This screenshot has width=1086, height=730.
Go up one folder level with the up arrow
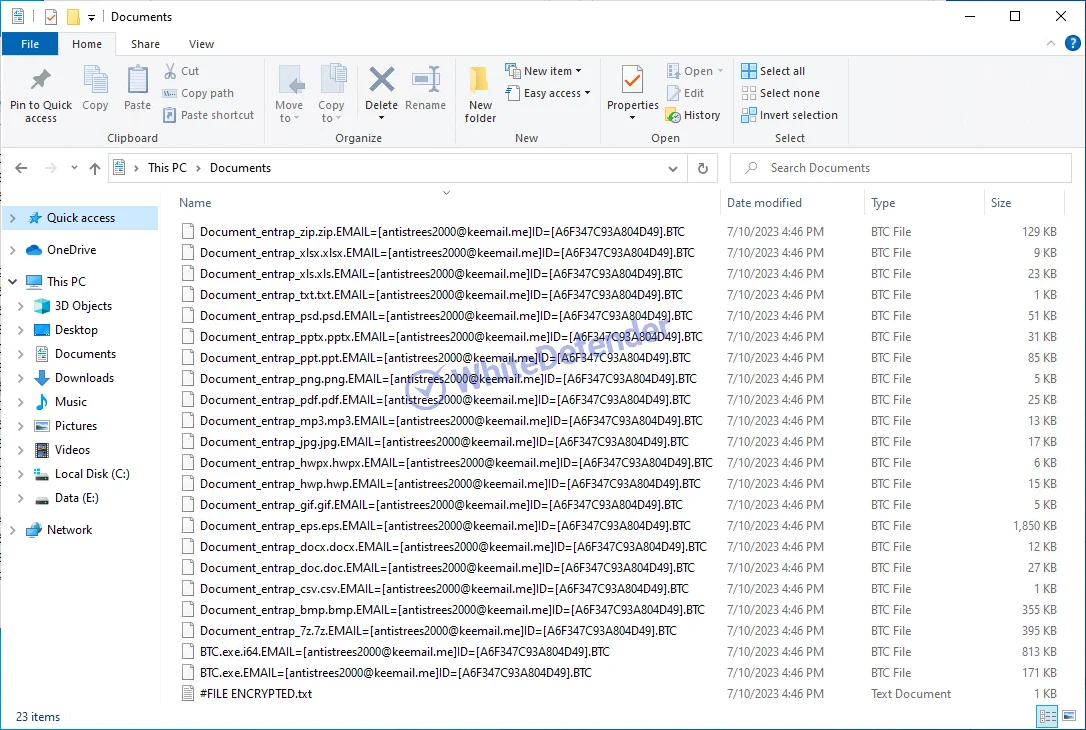(x=95, y=168)
